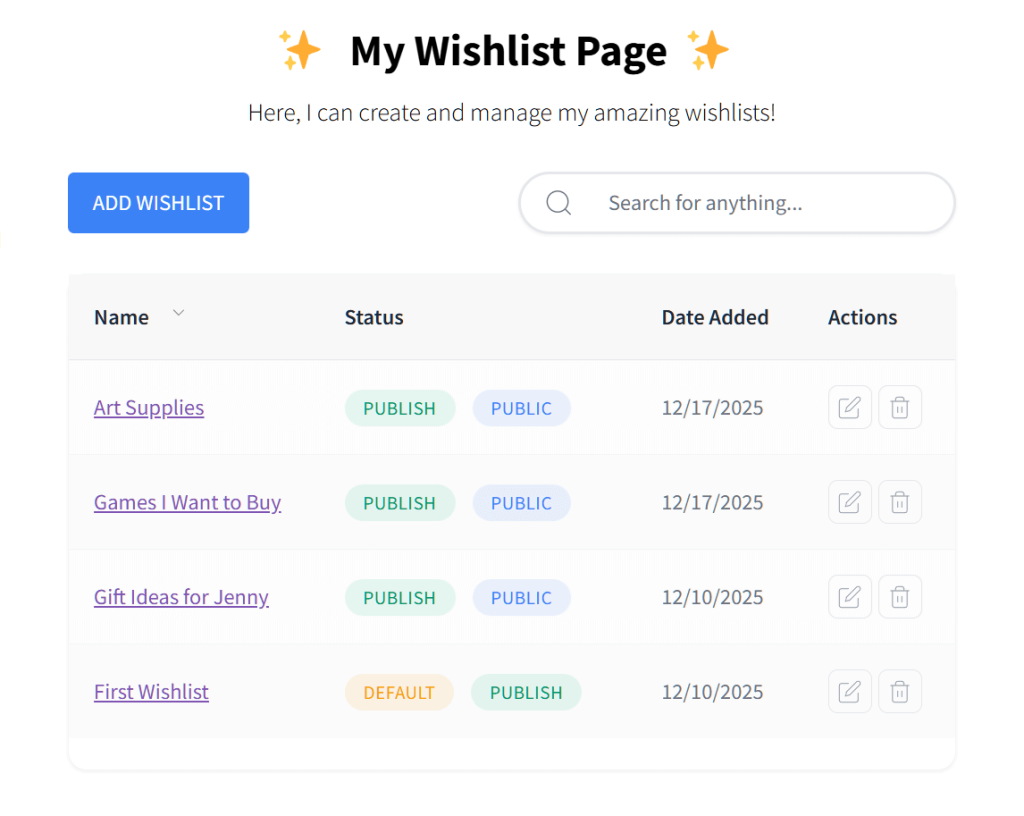Open the pencil edit icon for Gift Ideas for Jenny
The height and width of the screenshot is (816, 1024).
849,596
